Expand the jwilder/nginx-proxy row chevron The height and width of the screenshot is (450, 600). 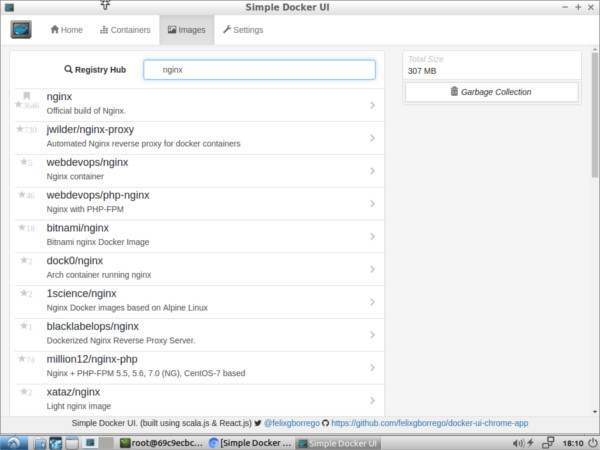tap(372, 138)
